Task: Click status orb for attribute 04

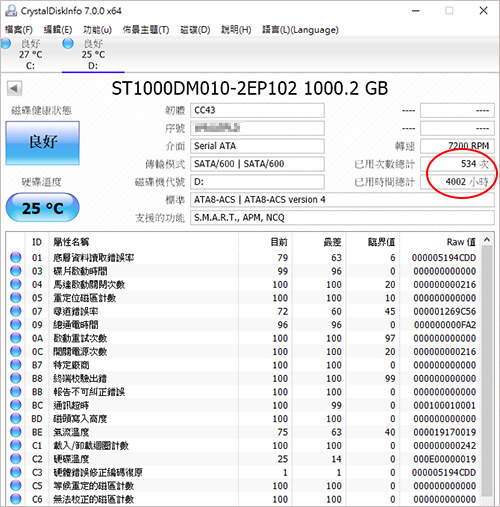Action: click(15, 284)
